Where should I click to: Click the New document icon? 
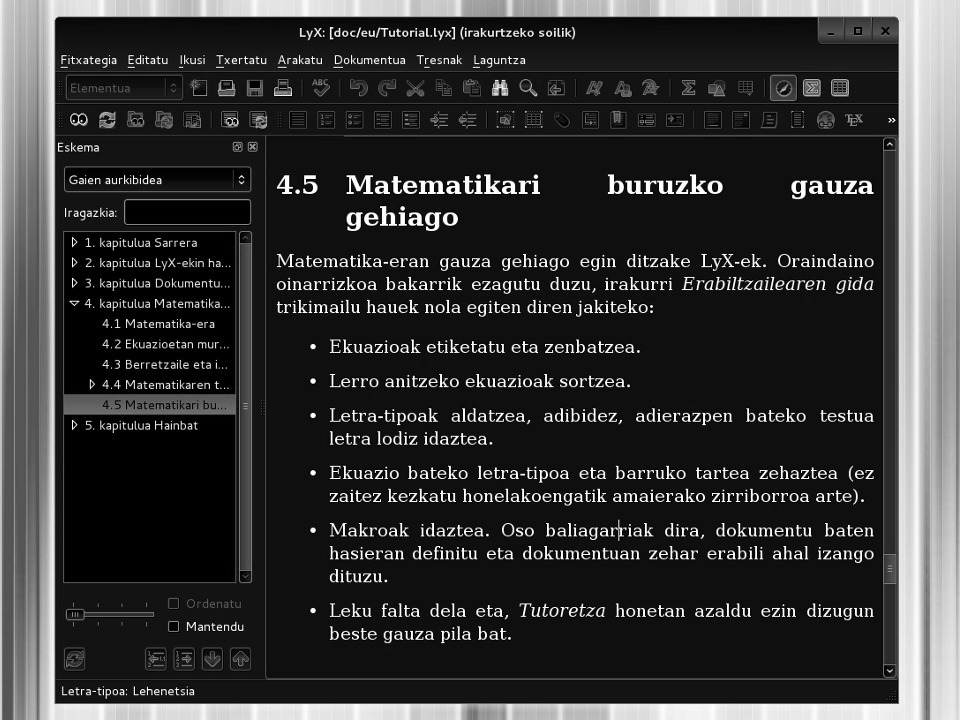(x=198, y=88)
